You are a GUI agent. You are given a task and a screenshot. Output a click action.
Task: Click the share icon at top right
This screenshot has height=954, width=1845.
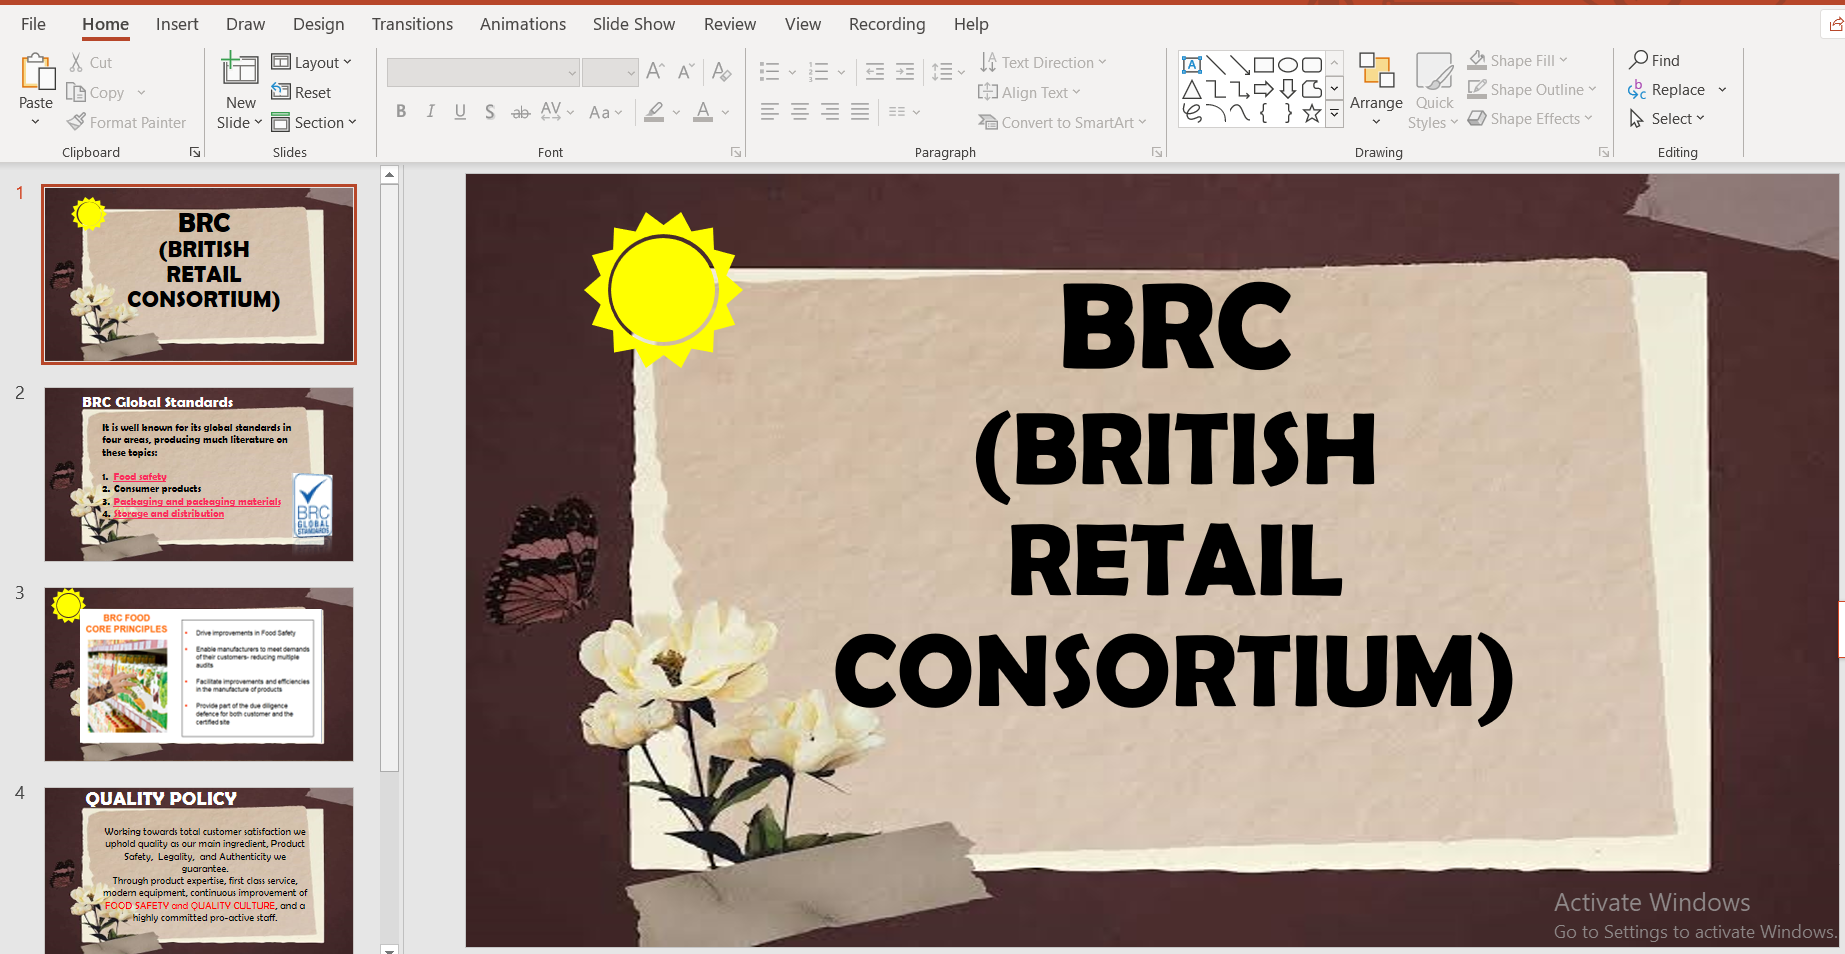pyautogui.click(x=1835, y=25)
